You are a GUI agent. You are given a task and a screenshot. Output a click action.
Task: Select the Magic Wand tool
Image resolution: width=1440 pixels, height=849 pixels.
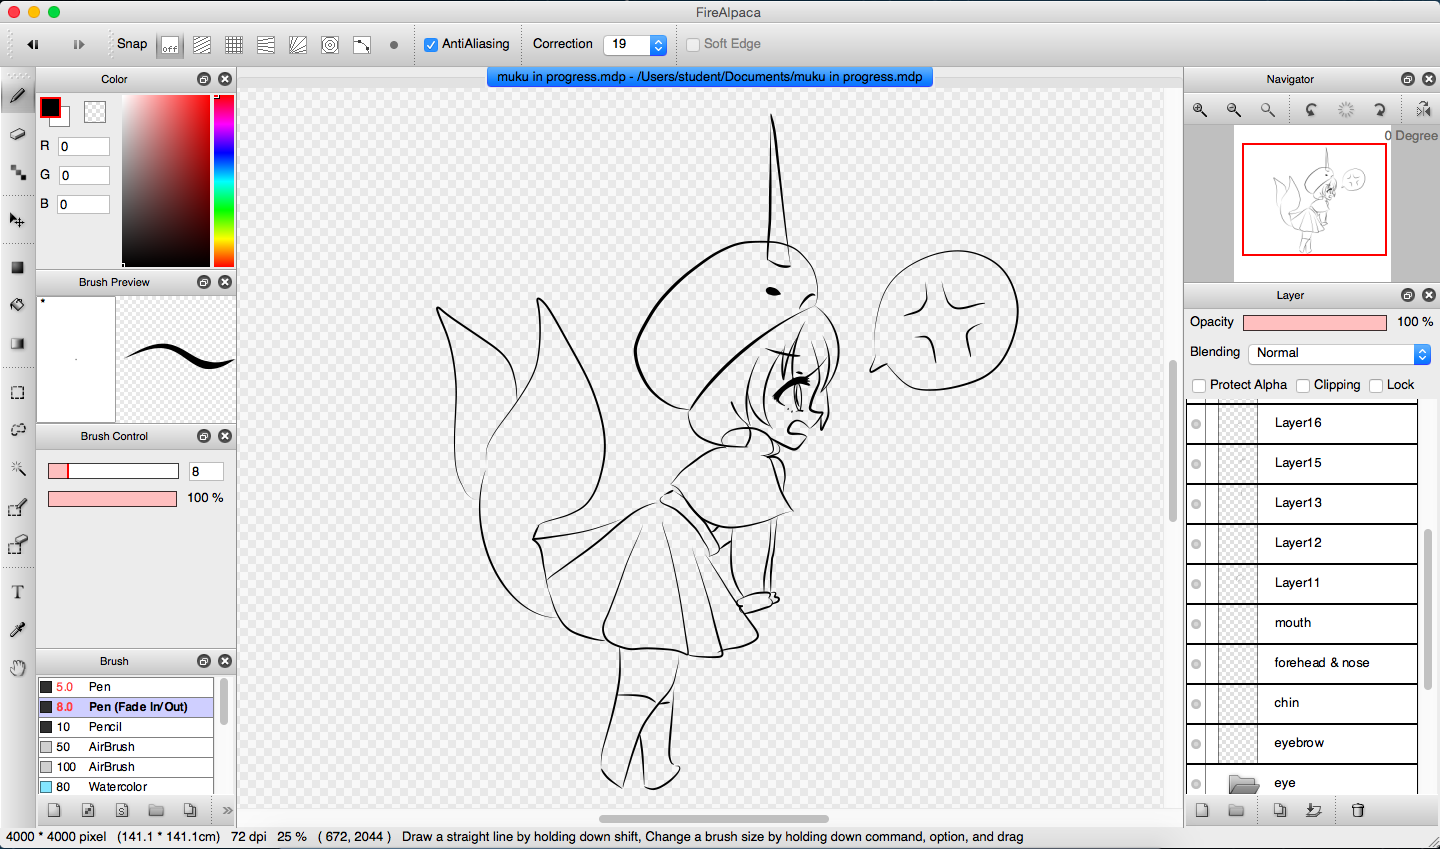click(x=17, y=468)
